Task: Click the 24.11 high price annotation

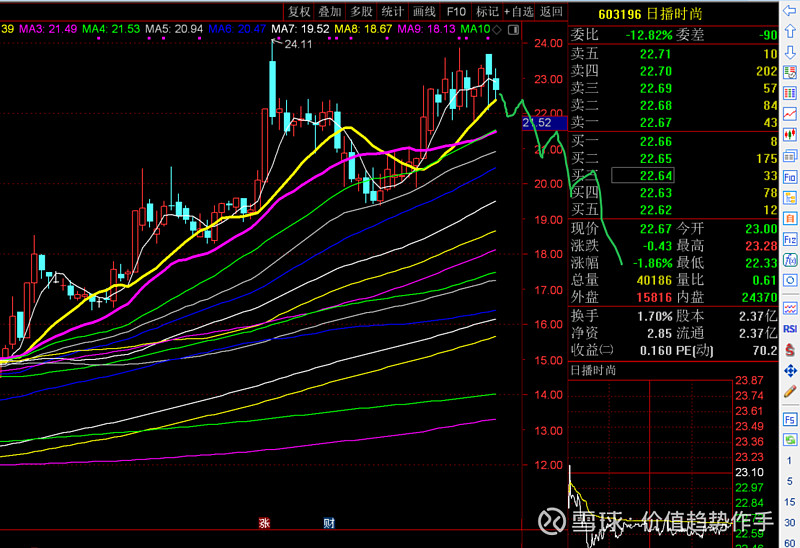Action: [298, 44]
